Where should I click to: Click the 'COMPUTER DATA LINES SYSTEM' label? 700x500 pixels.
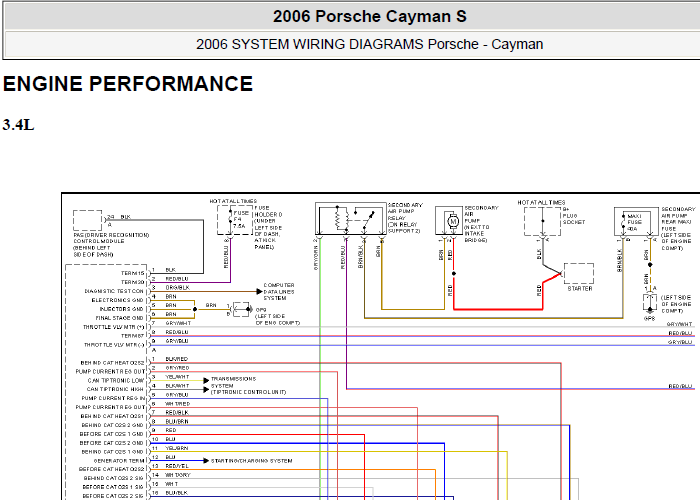(x=279, y=292)
